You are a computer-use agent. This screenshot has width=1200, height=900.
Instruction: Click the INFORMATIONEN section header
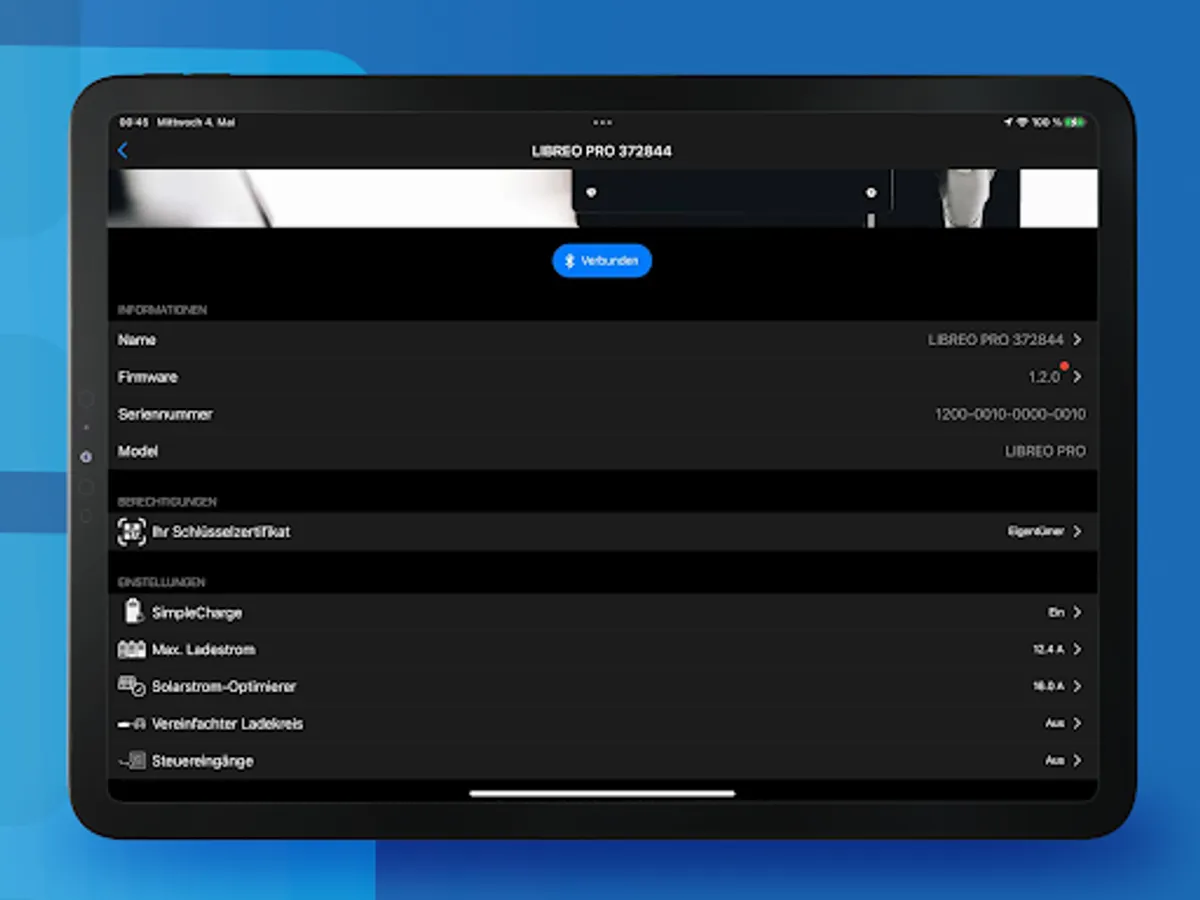162,310
